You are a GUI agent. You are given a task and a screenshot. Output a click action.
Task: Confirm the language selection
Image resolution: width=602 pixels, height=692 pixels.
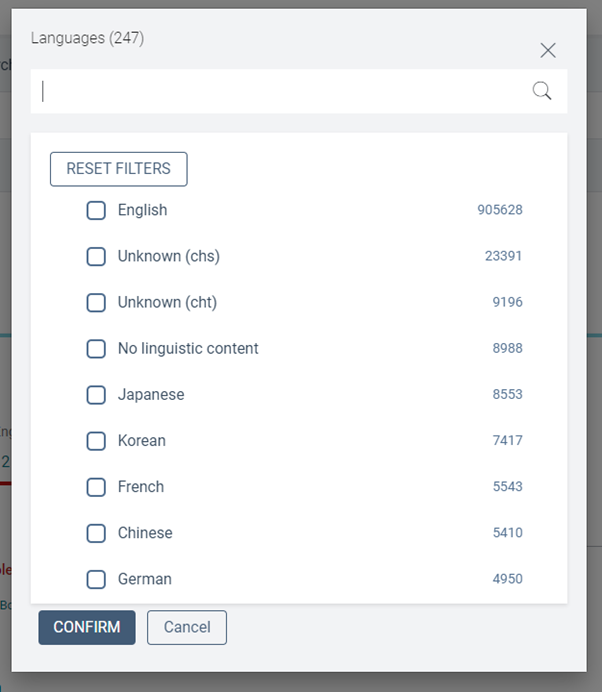87,627
